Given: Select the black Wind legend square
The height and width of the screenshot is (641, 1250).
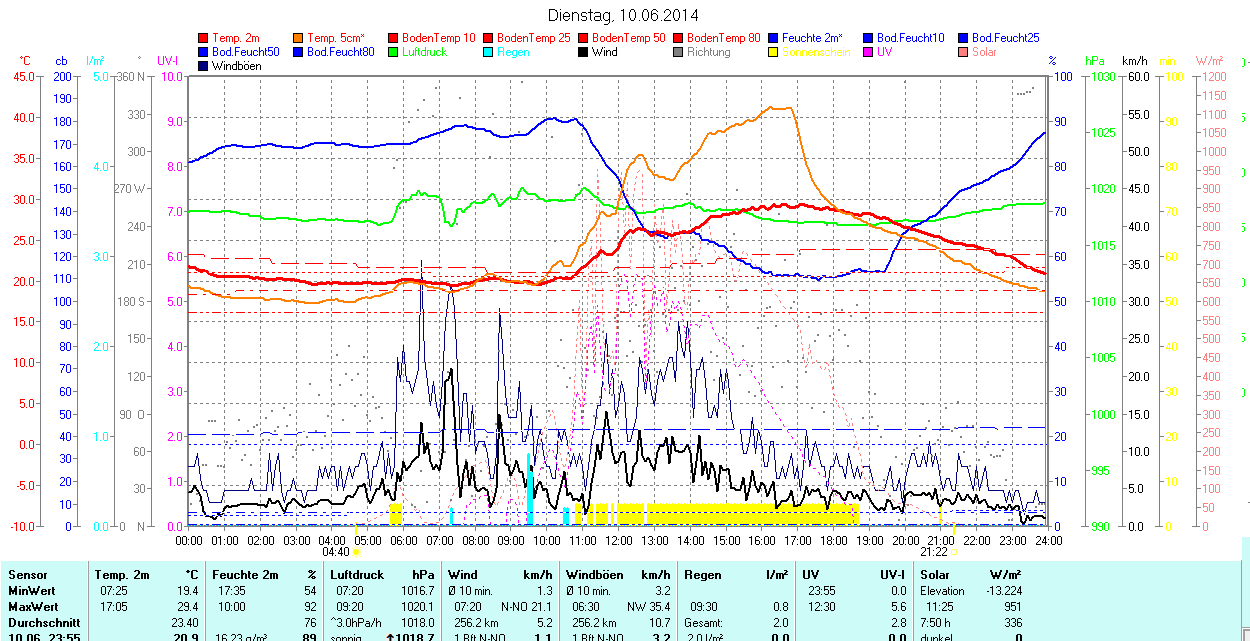Looking at the screenshot, I should [x=584, y=52].
